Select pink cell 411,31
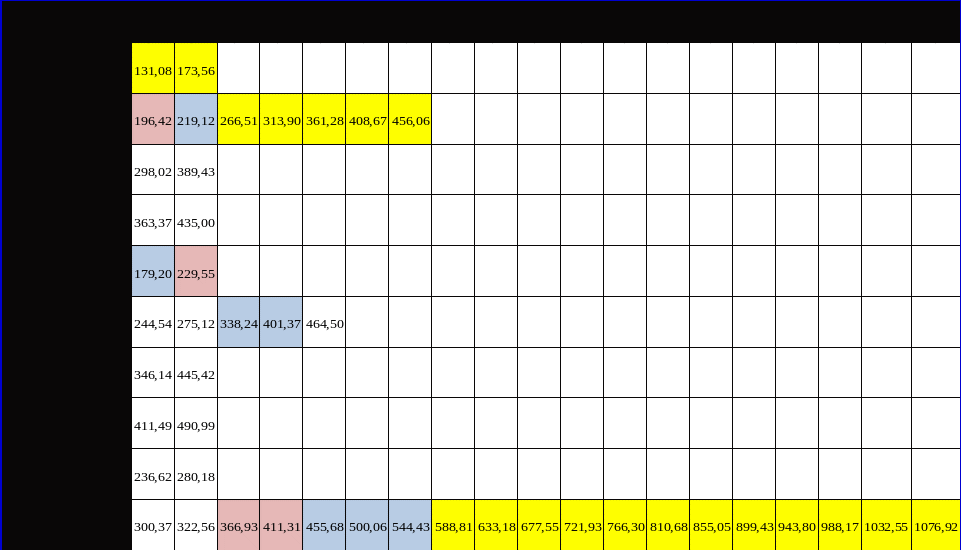The width and height of the screenshot is (961, 550). 281,525
